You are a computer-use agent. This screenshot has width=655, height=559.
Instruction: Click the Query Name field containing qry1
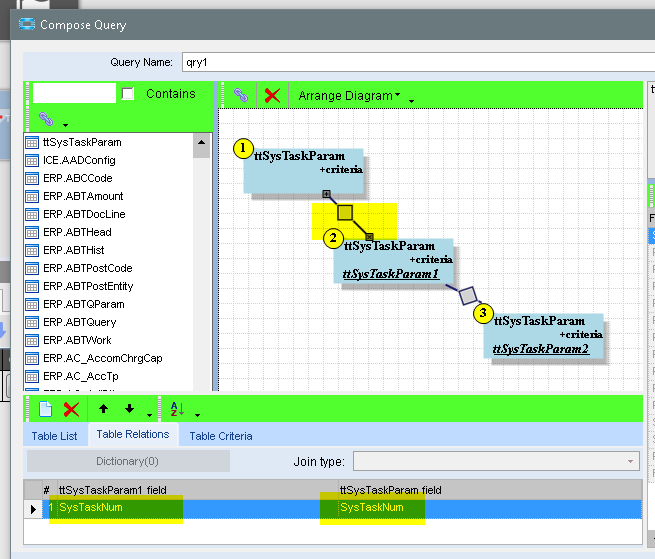coord(418,62)
